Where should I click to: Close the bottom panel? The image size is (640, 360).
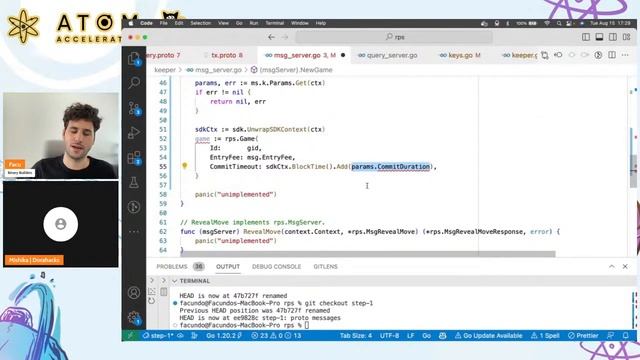(625, 267)
